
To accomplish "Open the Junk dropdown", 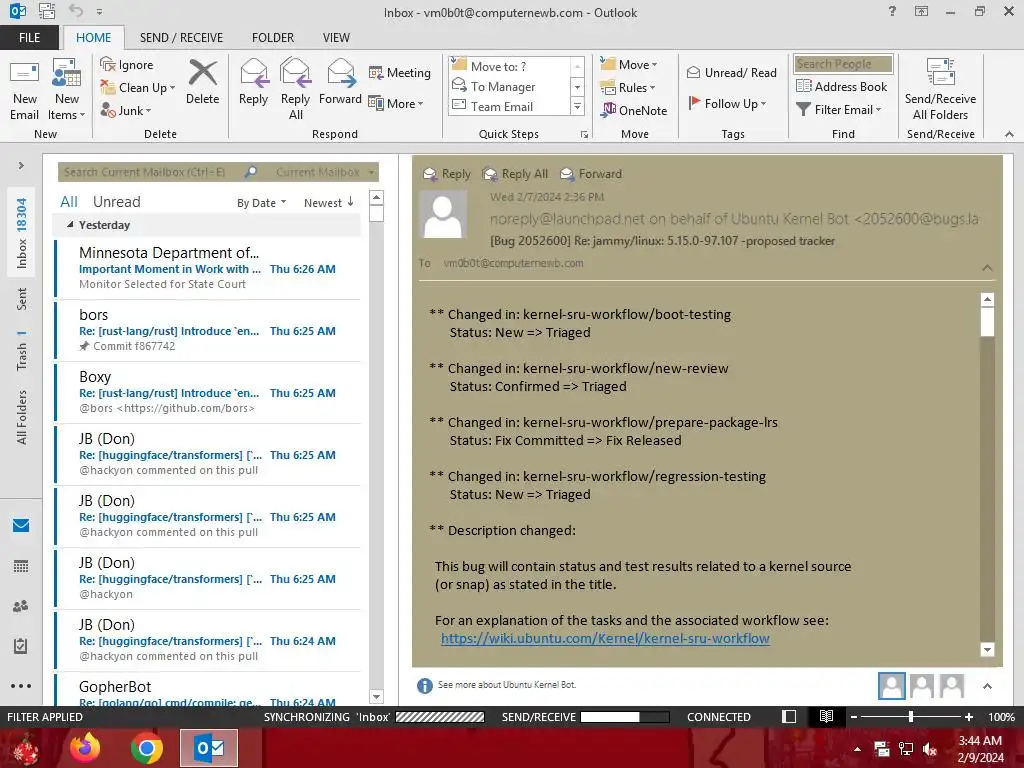I will pyautogui.click(x=126, y=110).
